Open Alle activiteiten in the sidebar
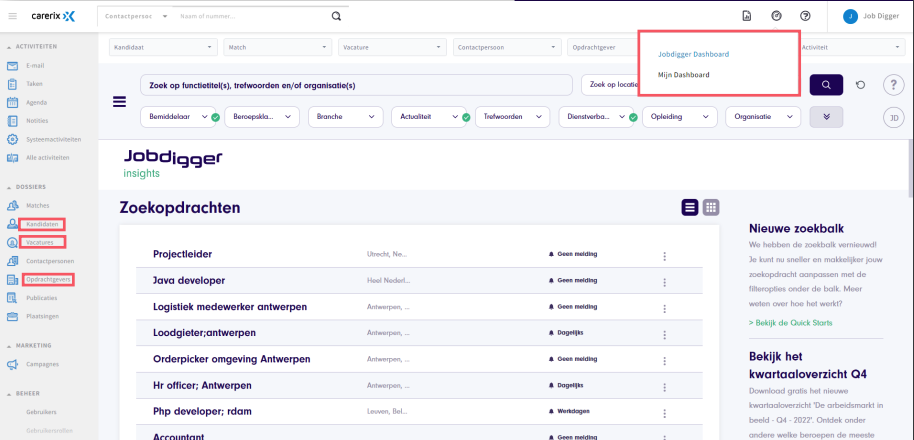The width and height of the screenshot is (914, 440). (48, 158)
